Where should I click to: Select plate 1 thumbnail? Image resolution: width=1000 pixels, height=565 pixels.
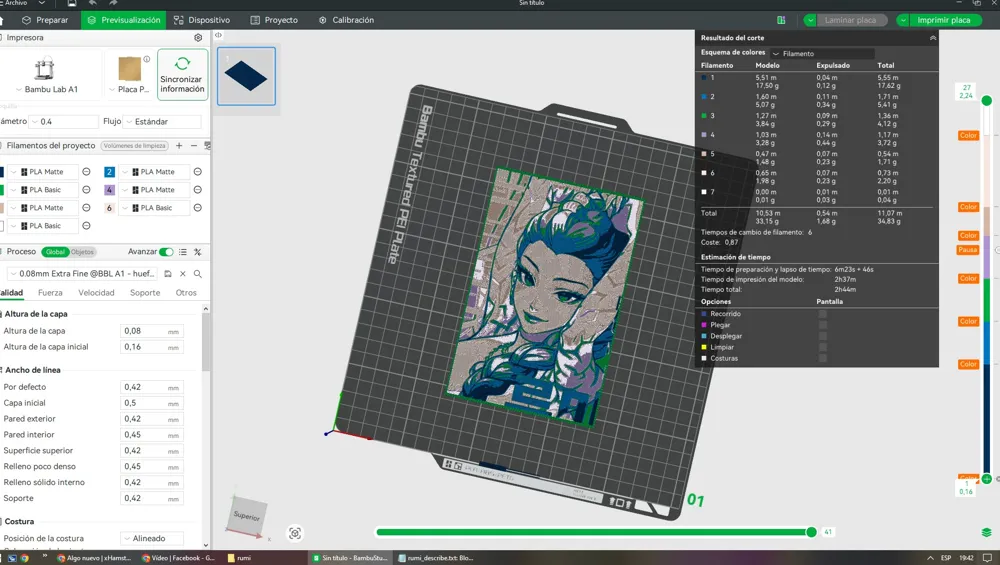pyautogui.click(x=246, y=76)
